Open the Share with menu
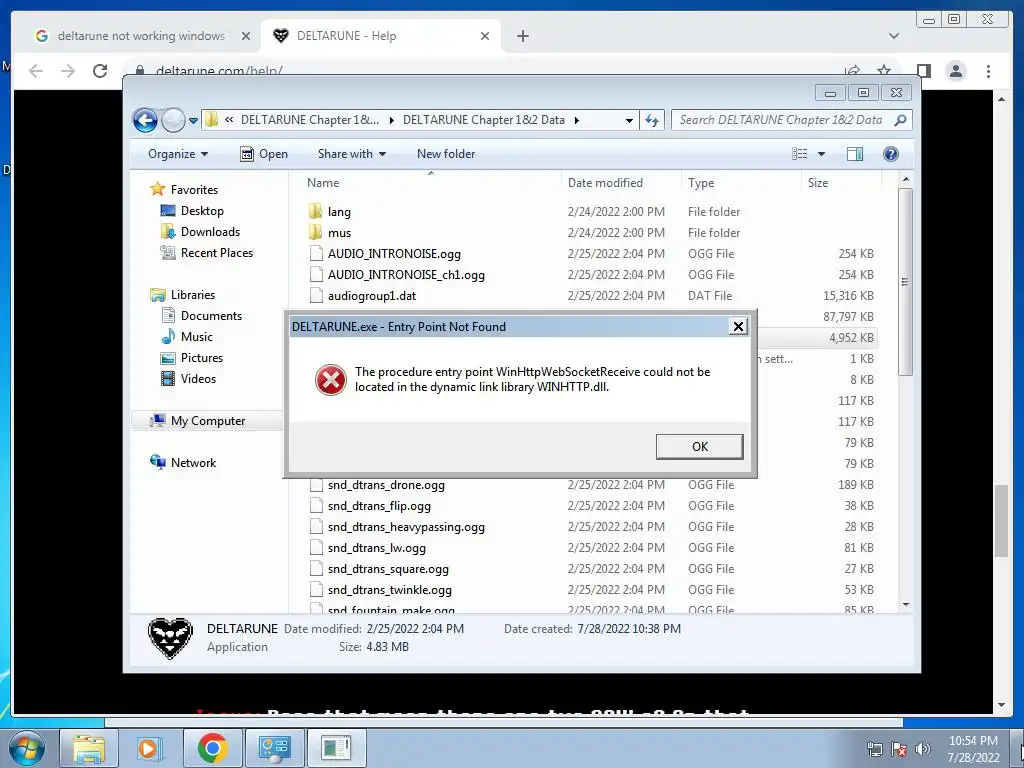 pos(351,154)
